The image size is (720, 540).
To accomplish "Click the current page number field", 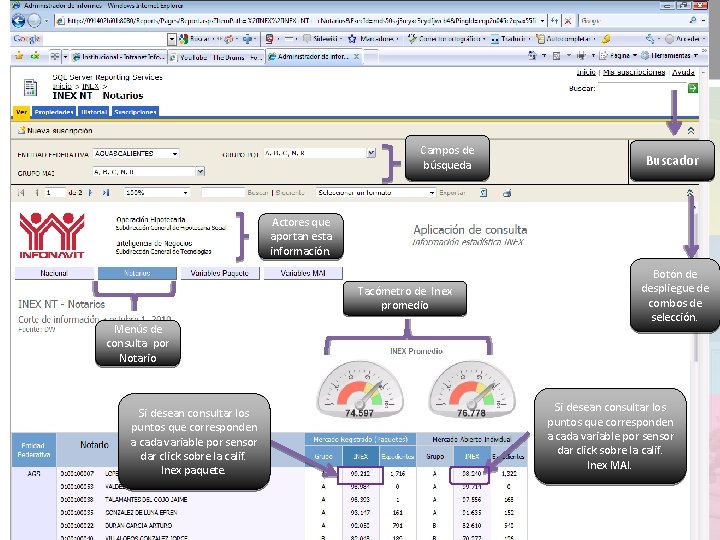I will [x=55, y=193].
